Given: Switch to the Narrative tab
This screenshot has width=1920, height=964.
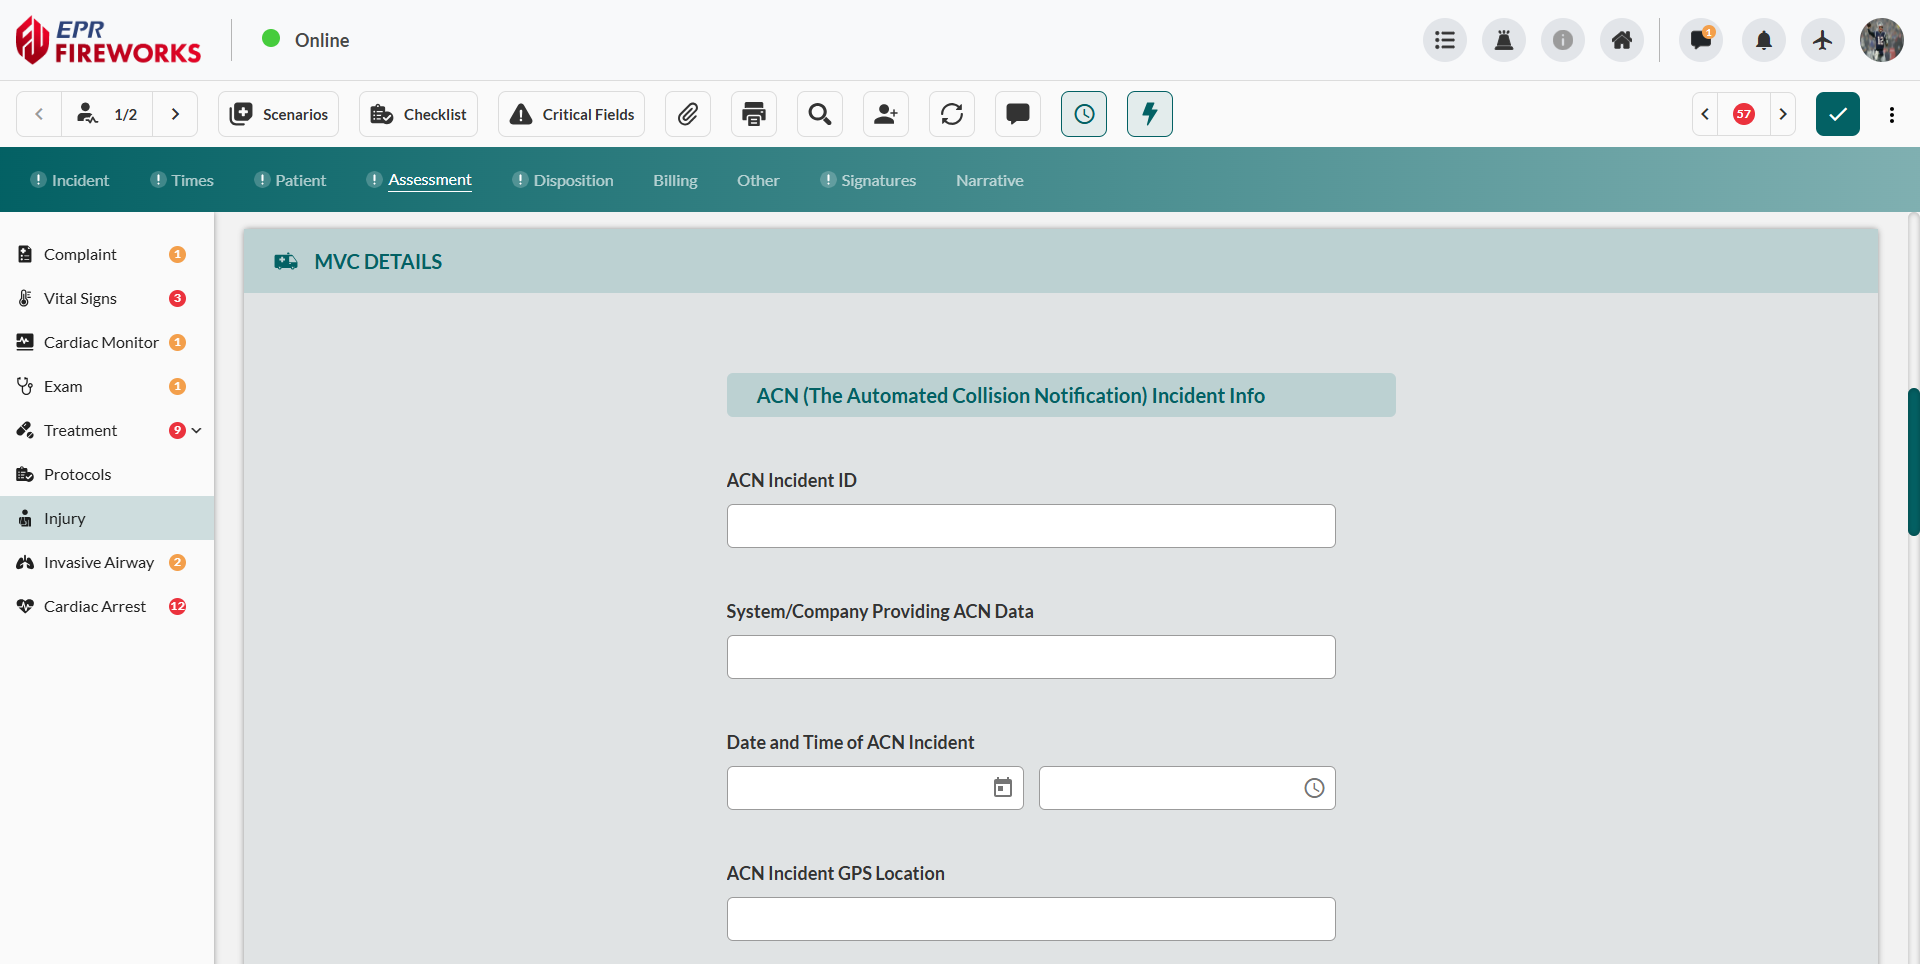Looking at the screenshot, I should [x=989, y=180].
